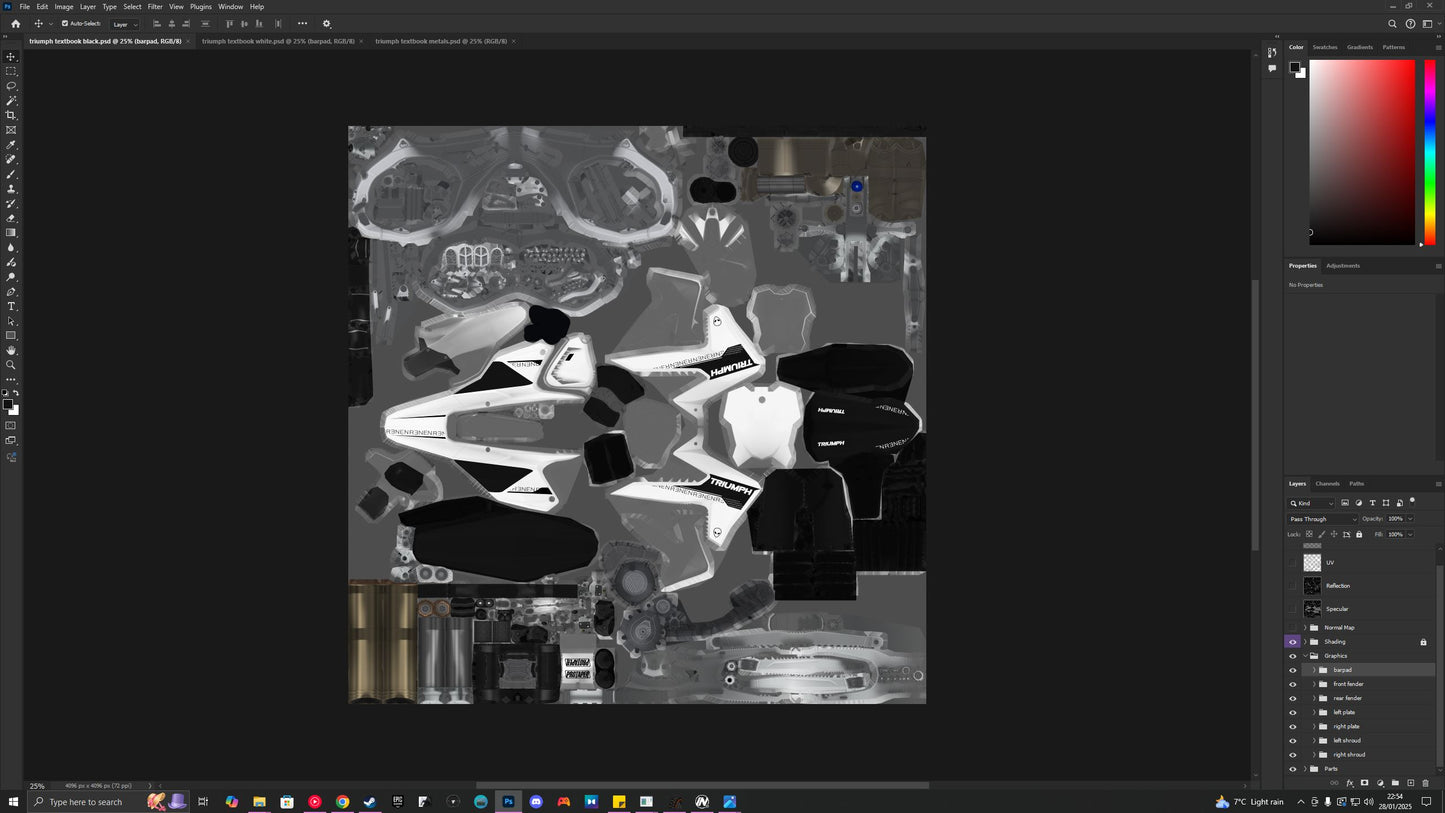This screenshot has height=813, width=1445.
Task: Open Steam from the taskbar
Action: click(369, 802)
